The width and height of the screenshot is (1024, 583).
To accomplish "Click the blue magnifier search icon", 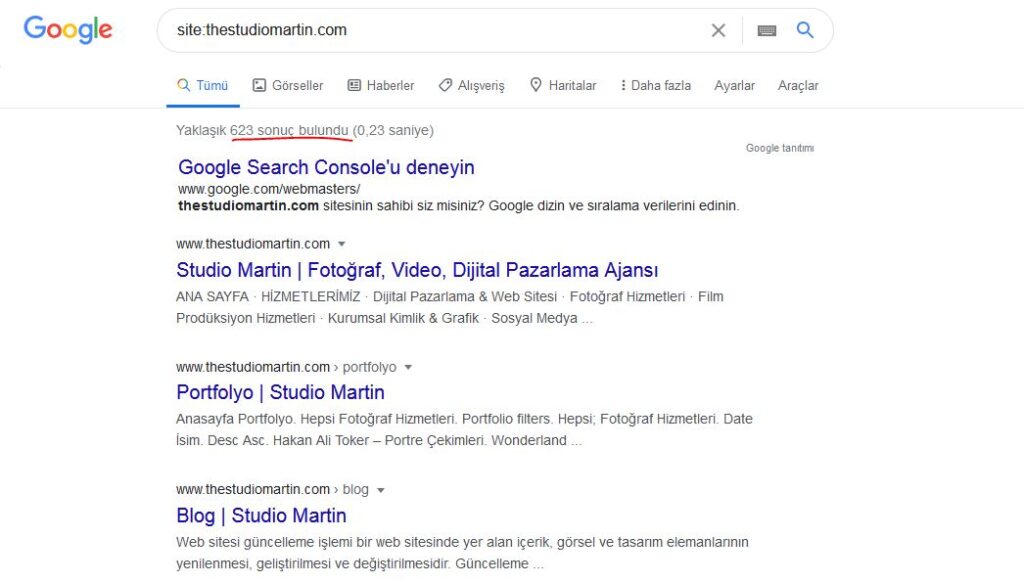I will coord(805,30).
